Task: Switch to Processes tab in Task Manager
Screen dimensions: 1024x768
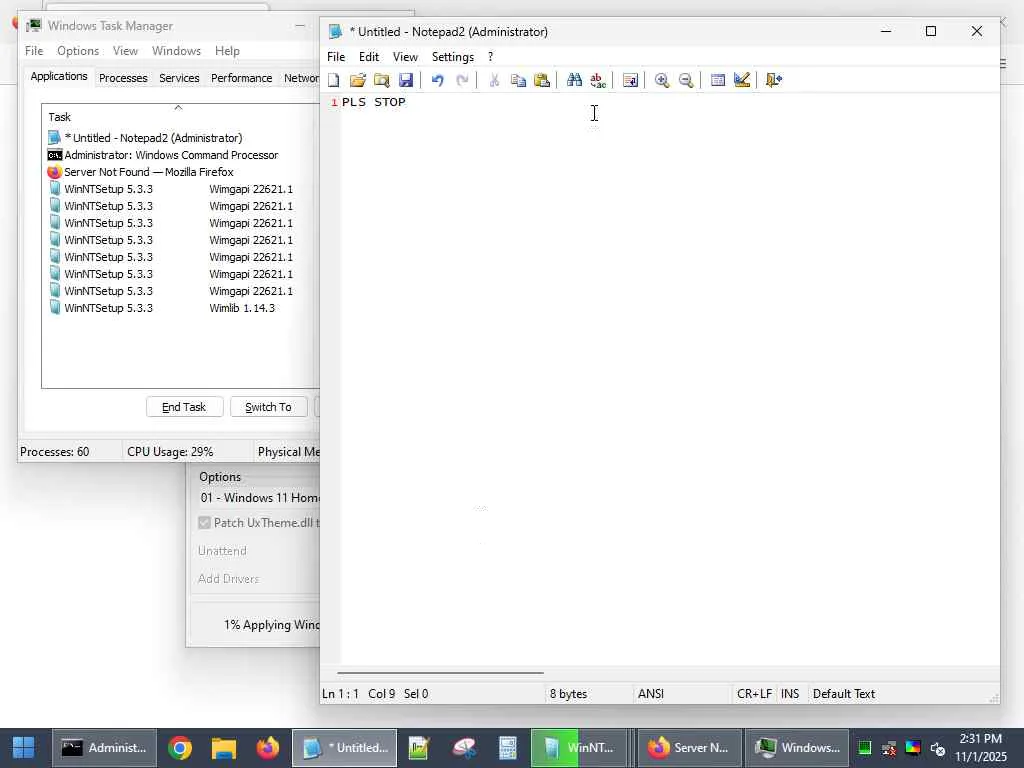Action: [x=123, y=78]
